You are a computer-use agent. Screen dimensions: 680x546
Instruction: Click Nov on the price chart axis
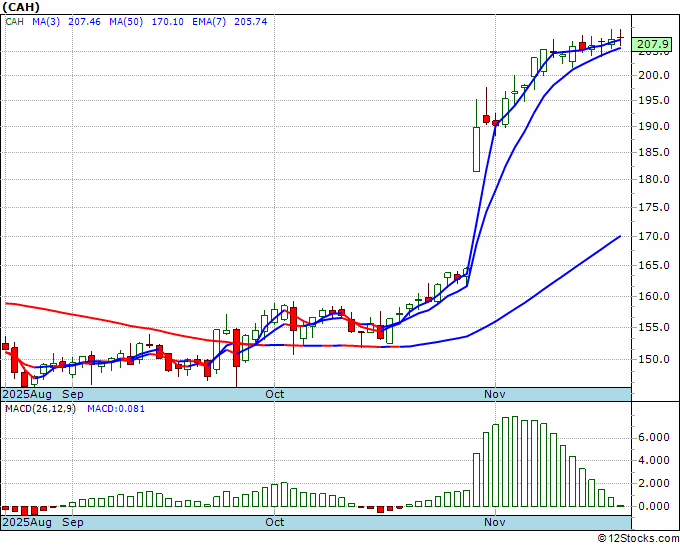click(x=495, y=395)
